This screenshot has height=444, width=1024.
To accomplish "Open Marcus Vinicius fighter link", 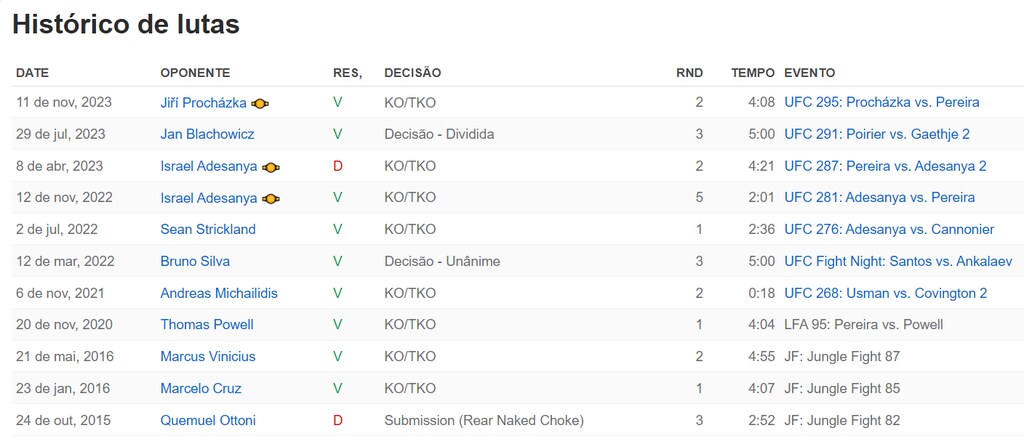I will 208,357.
